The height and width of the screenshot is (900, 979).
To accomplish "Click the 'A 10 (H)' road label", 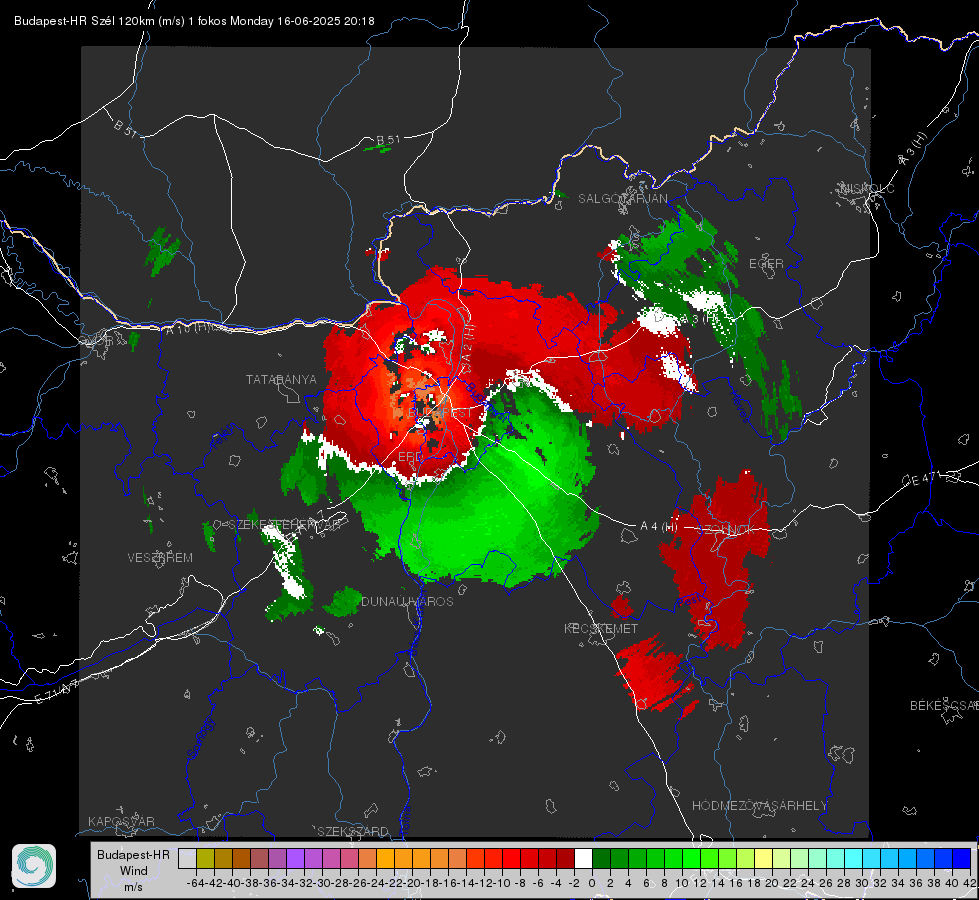I will tap(188, 327).
